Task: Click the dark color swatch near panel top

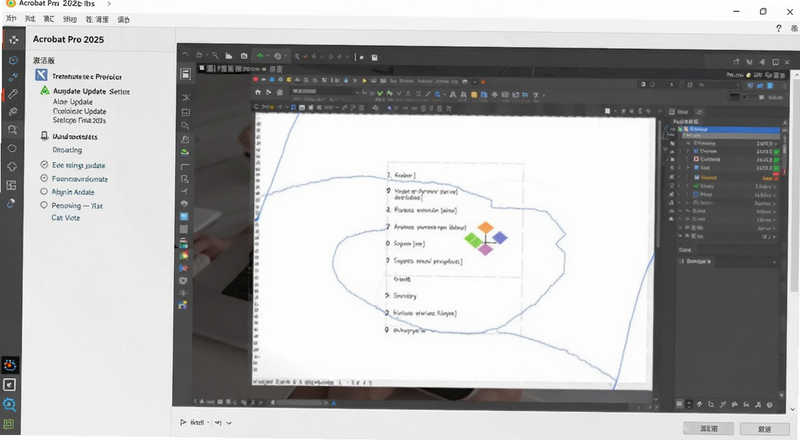Action: coord(734,96)
